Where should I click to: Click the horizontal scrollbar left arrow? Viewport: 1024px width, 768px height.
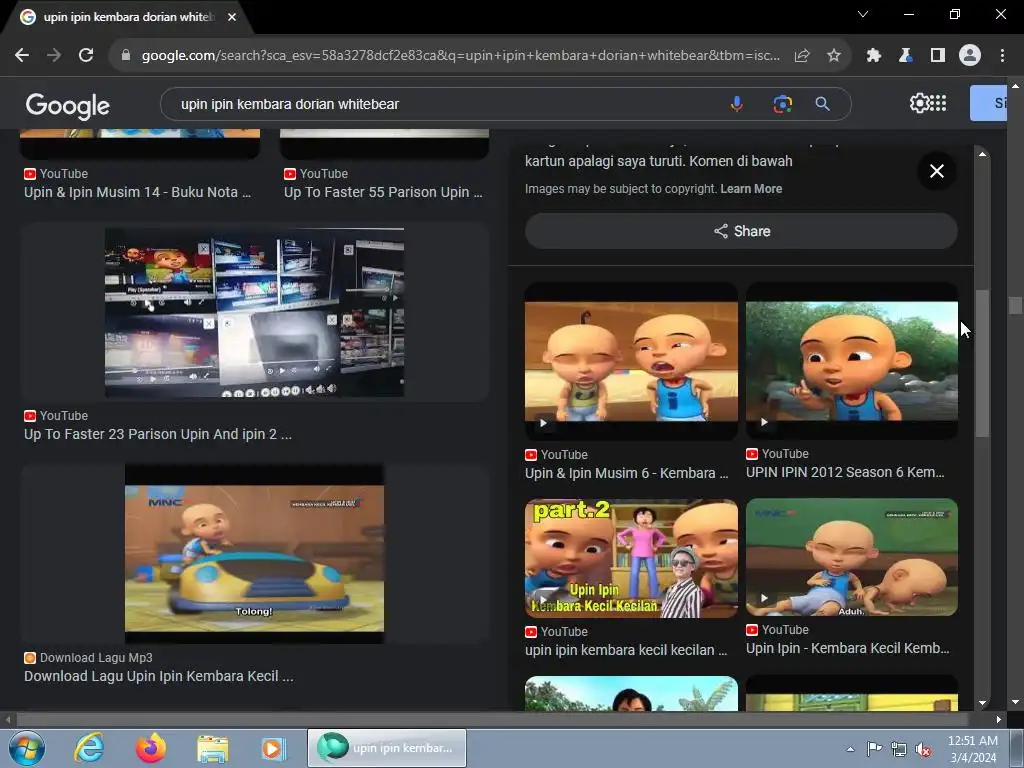point(7,720)
